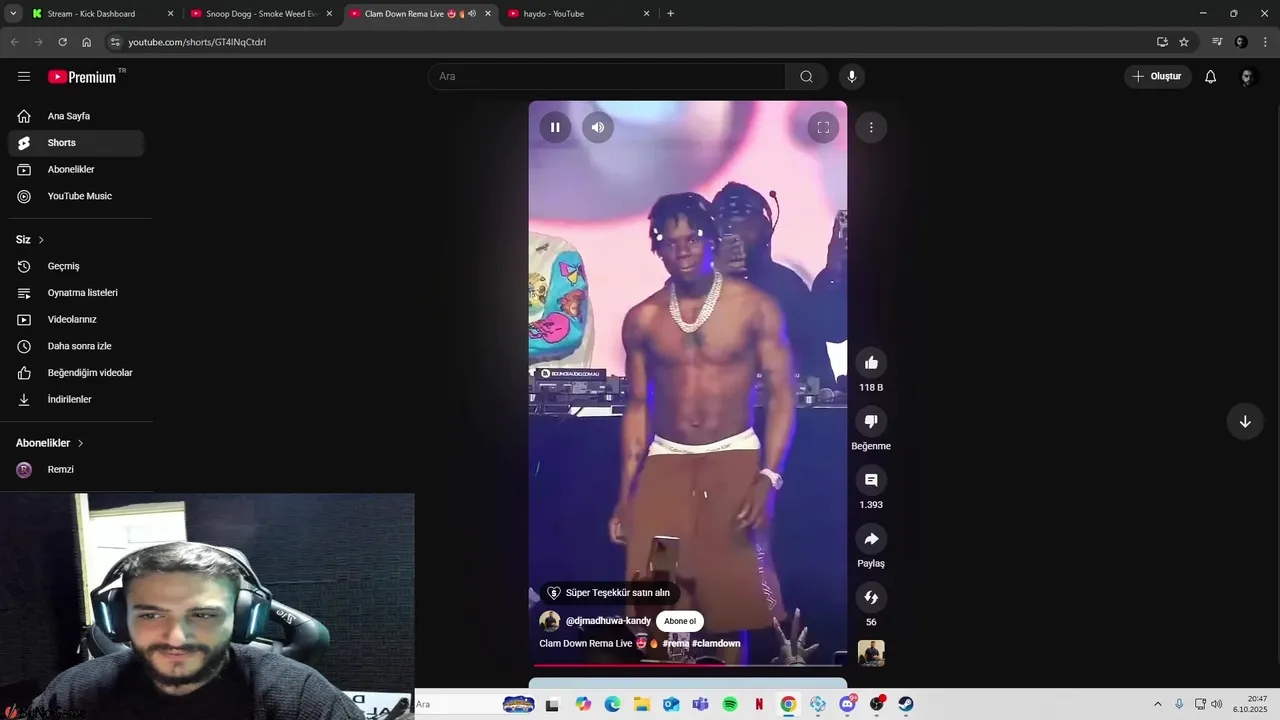The height and width of the screenshot is (720, 1280).
Task: Open Discord from the taskbar
Action: (x=848, y=704)
